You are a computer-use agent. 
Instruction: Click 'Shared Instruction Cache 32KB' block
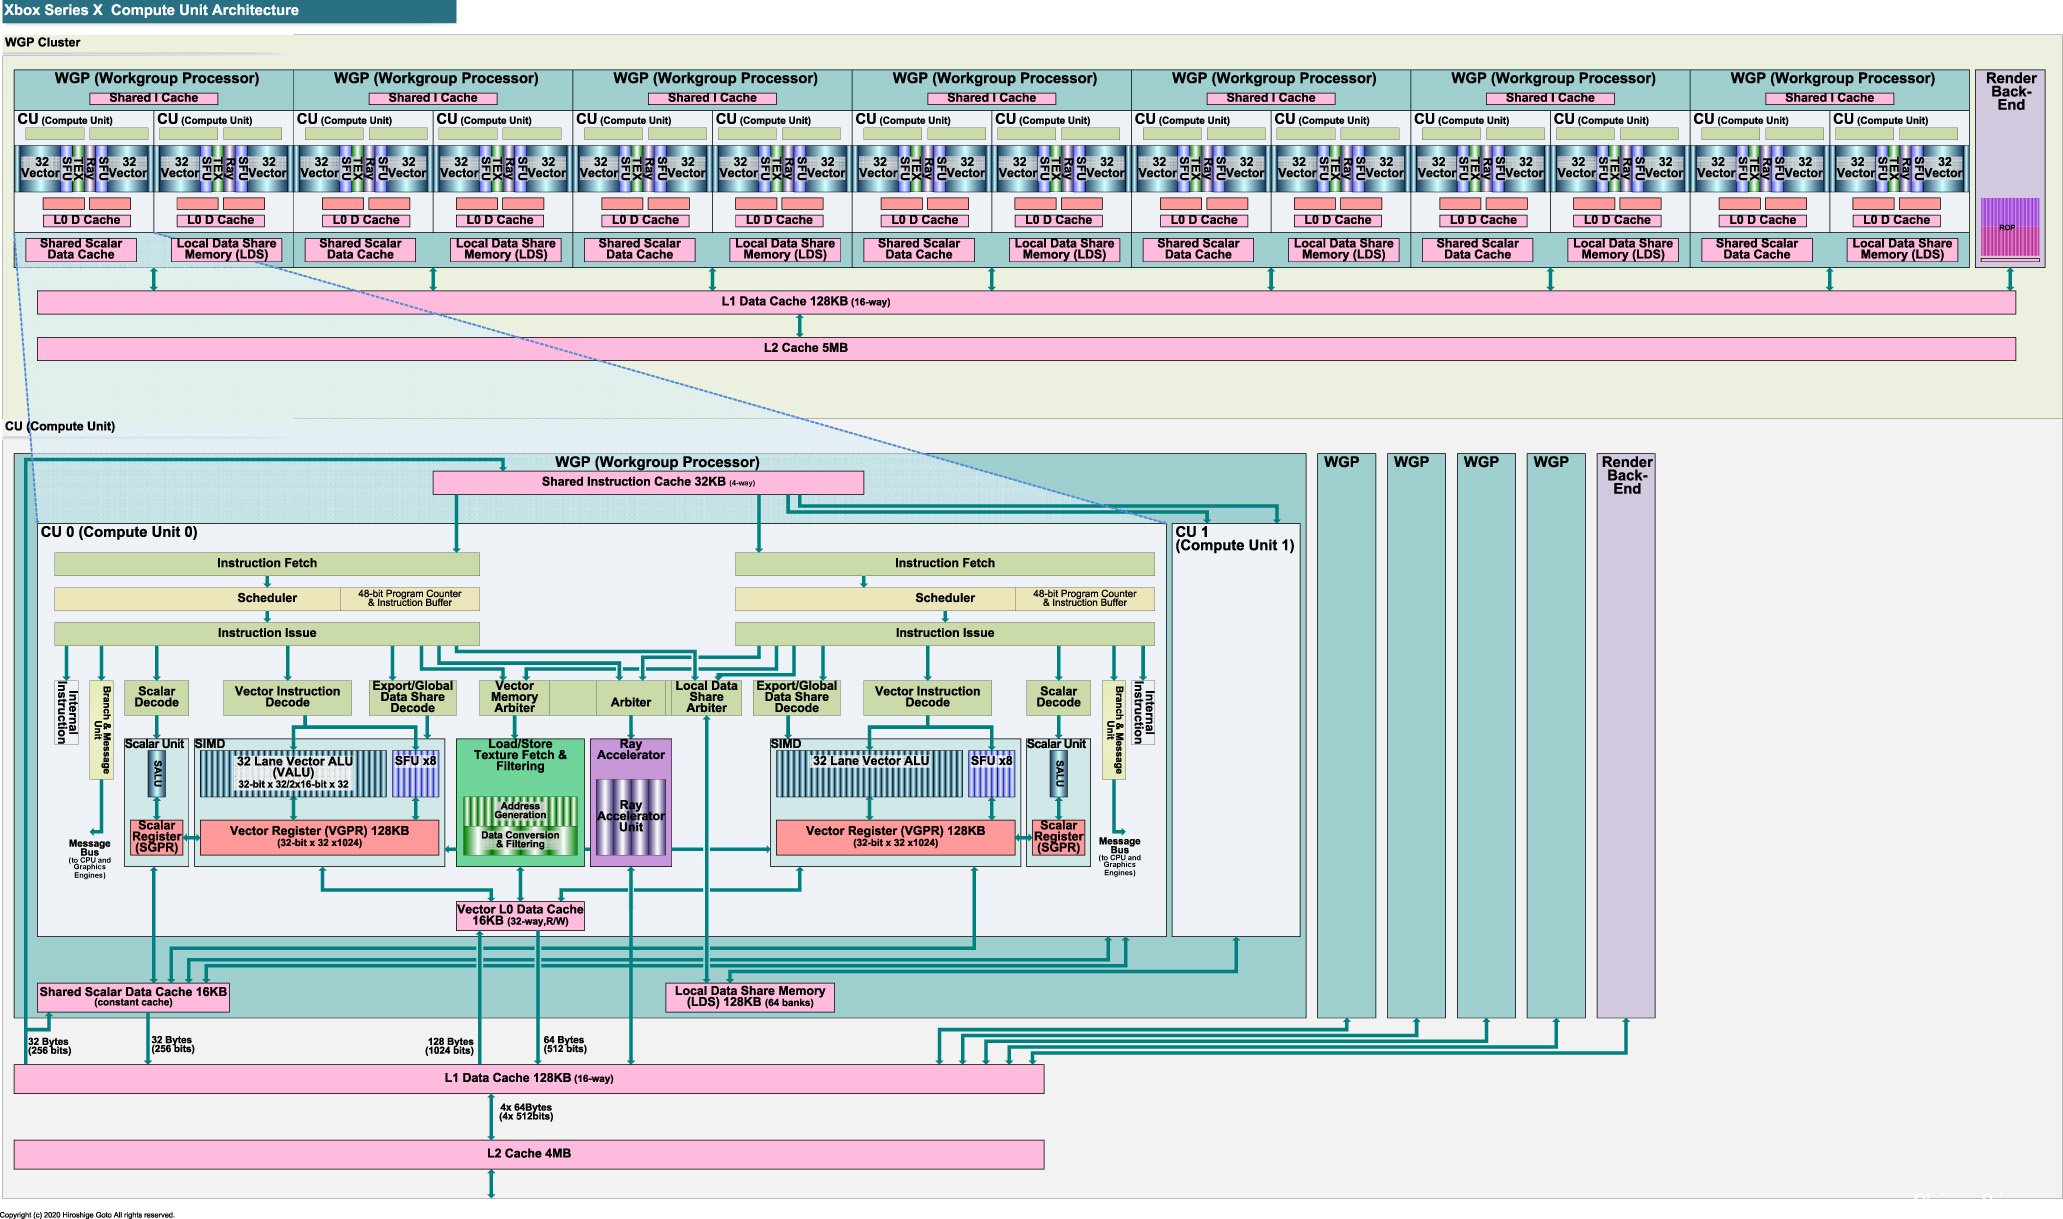[648, 482]
